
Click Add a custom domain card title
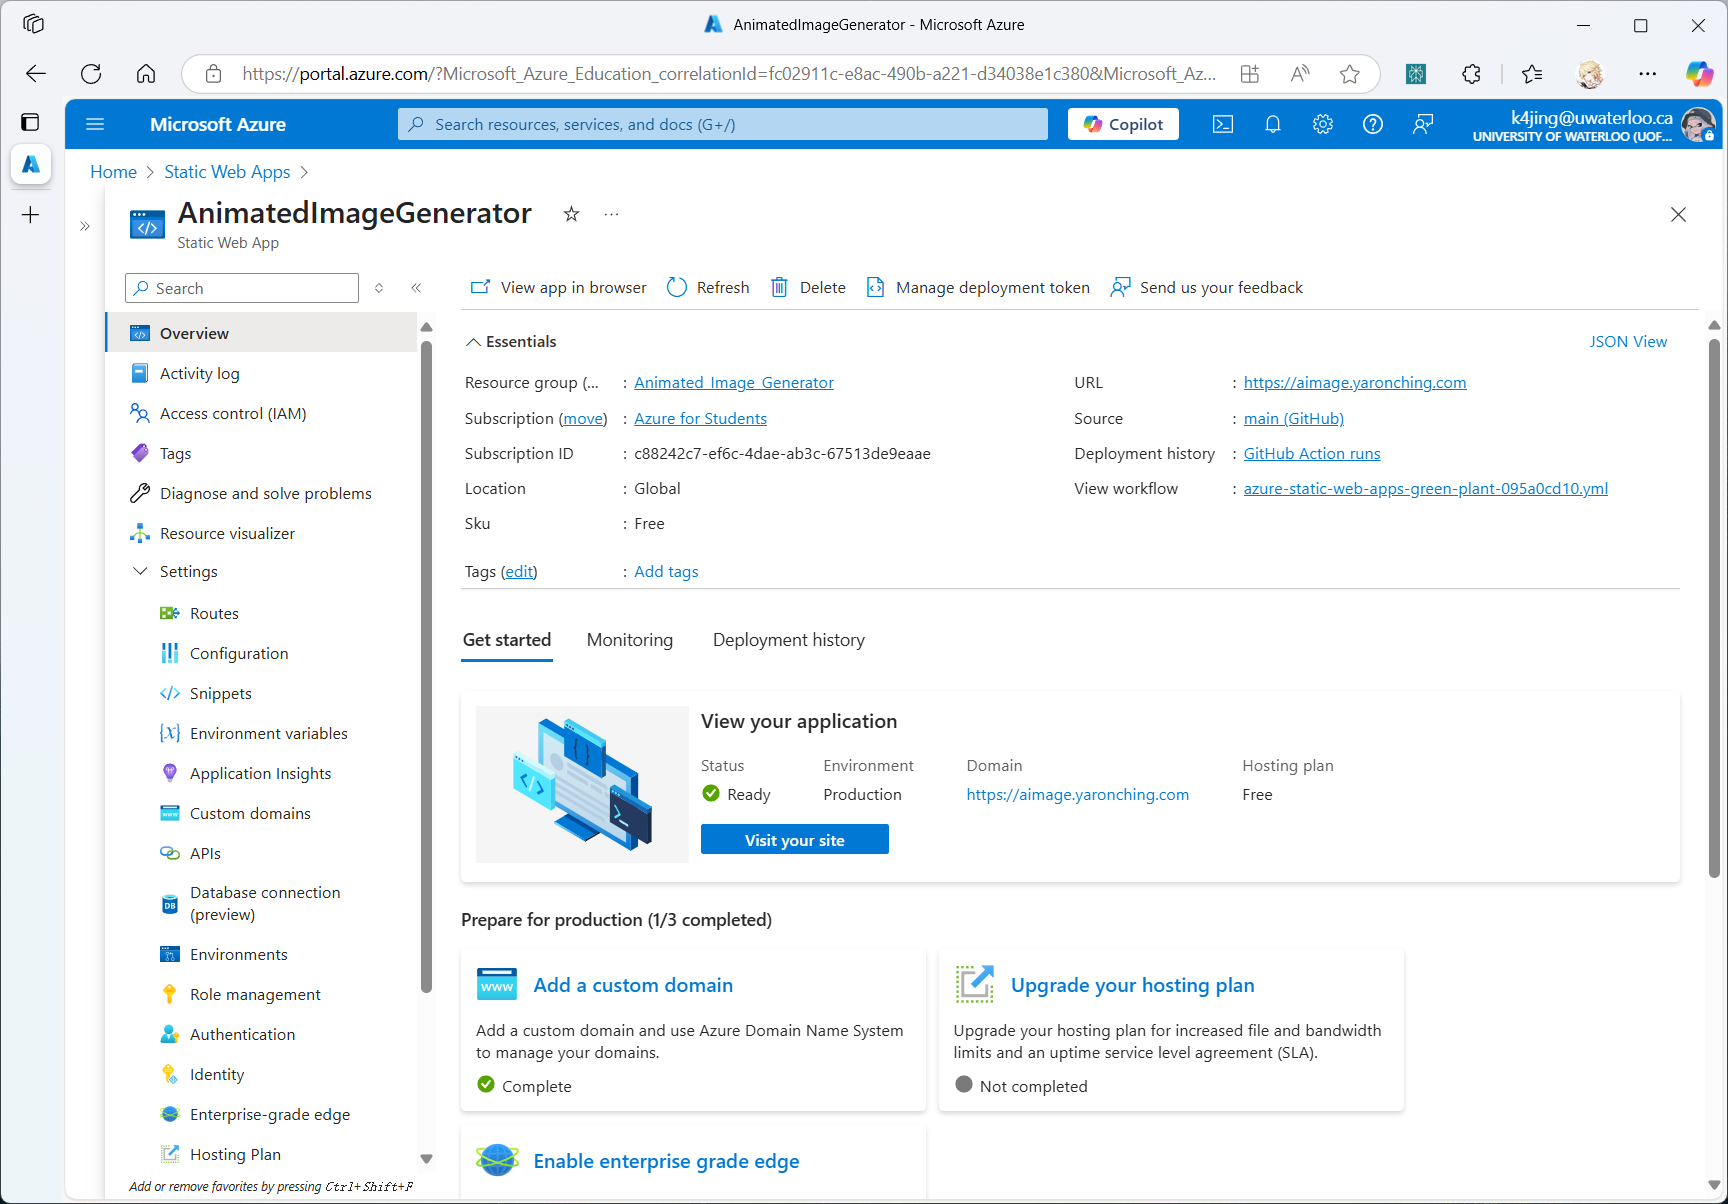point(633,985)
